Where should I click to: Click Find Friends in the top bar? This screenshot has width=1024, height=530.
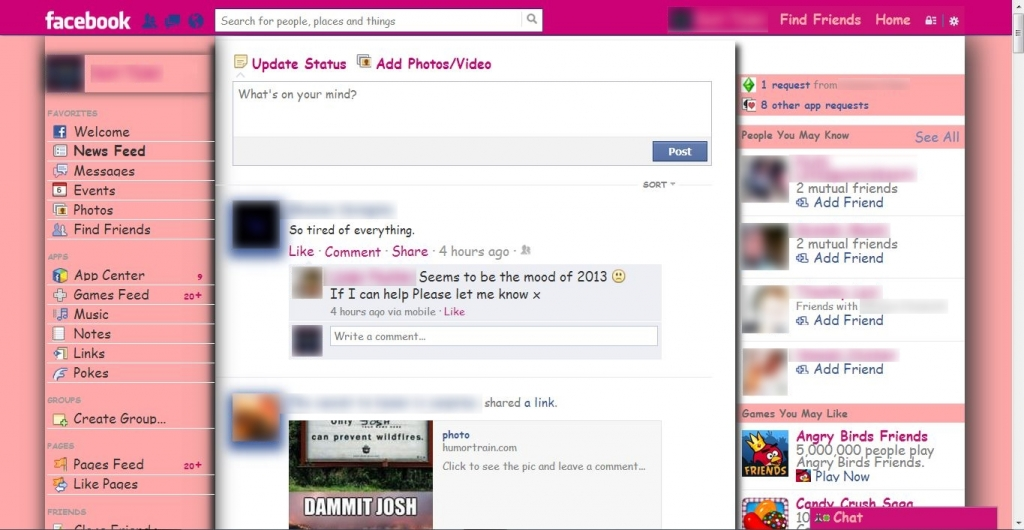click(820, 20)
